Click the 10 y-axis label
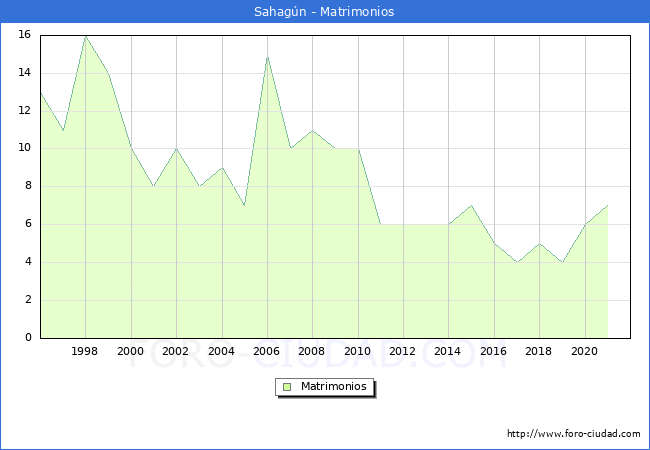 (x=24, y=148)
